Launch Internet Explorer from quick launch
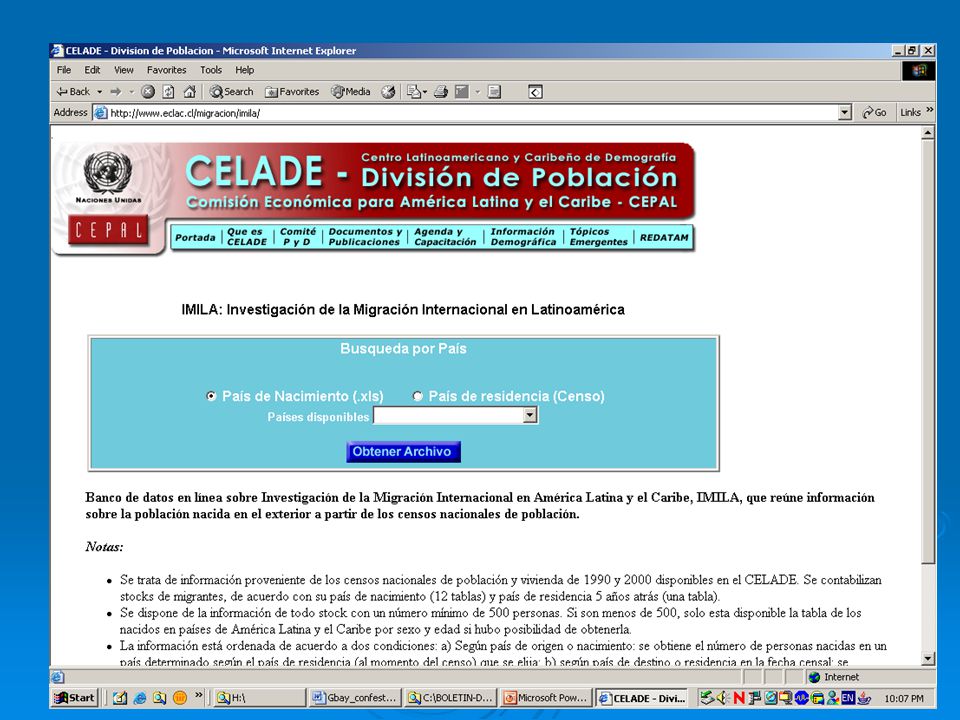 140,697
